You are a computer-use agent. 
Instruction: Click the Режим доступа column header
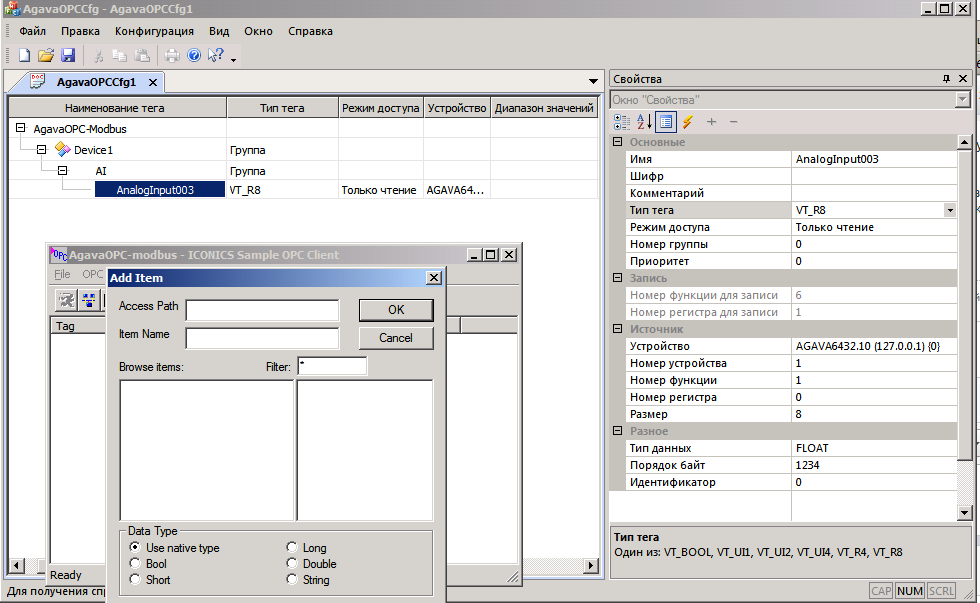pos(381,108)
